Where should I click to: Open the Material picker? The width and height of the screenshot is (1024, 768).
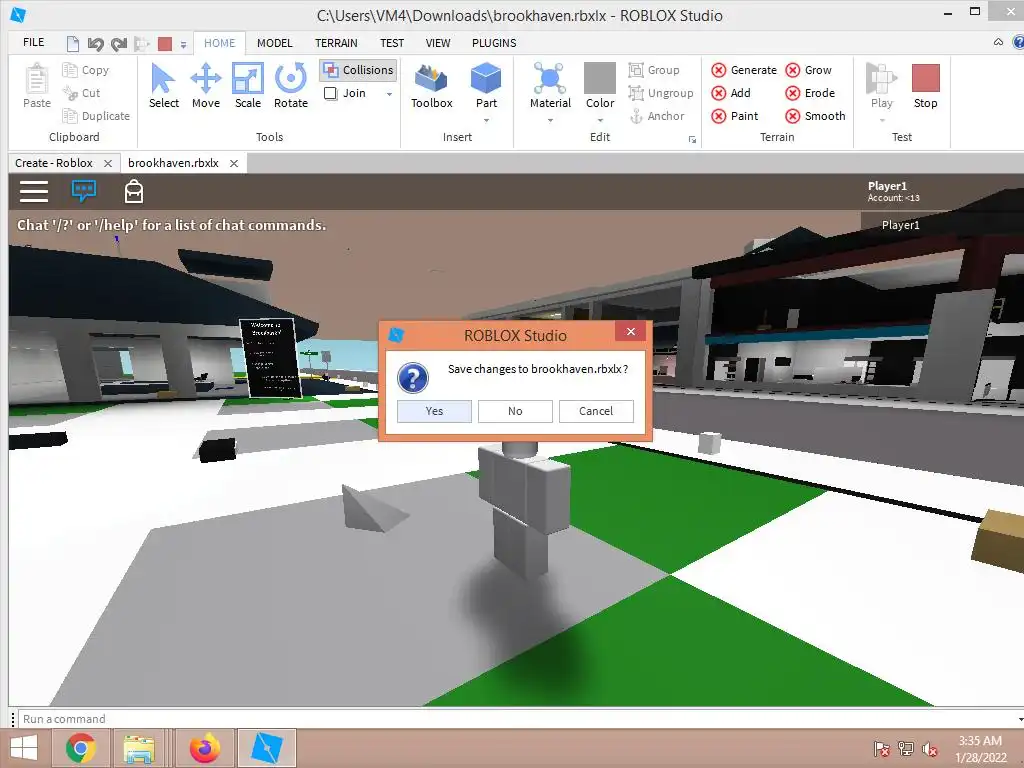click(x=550, y=86)
